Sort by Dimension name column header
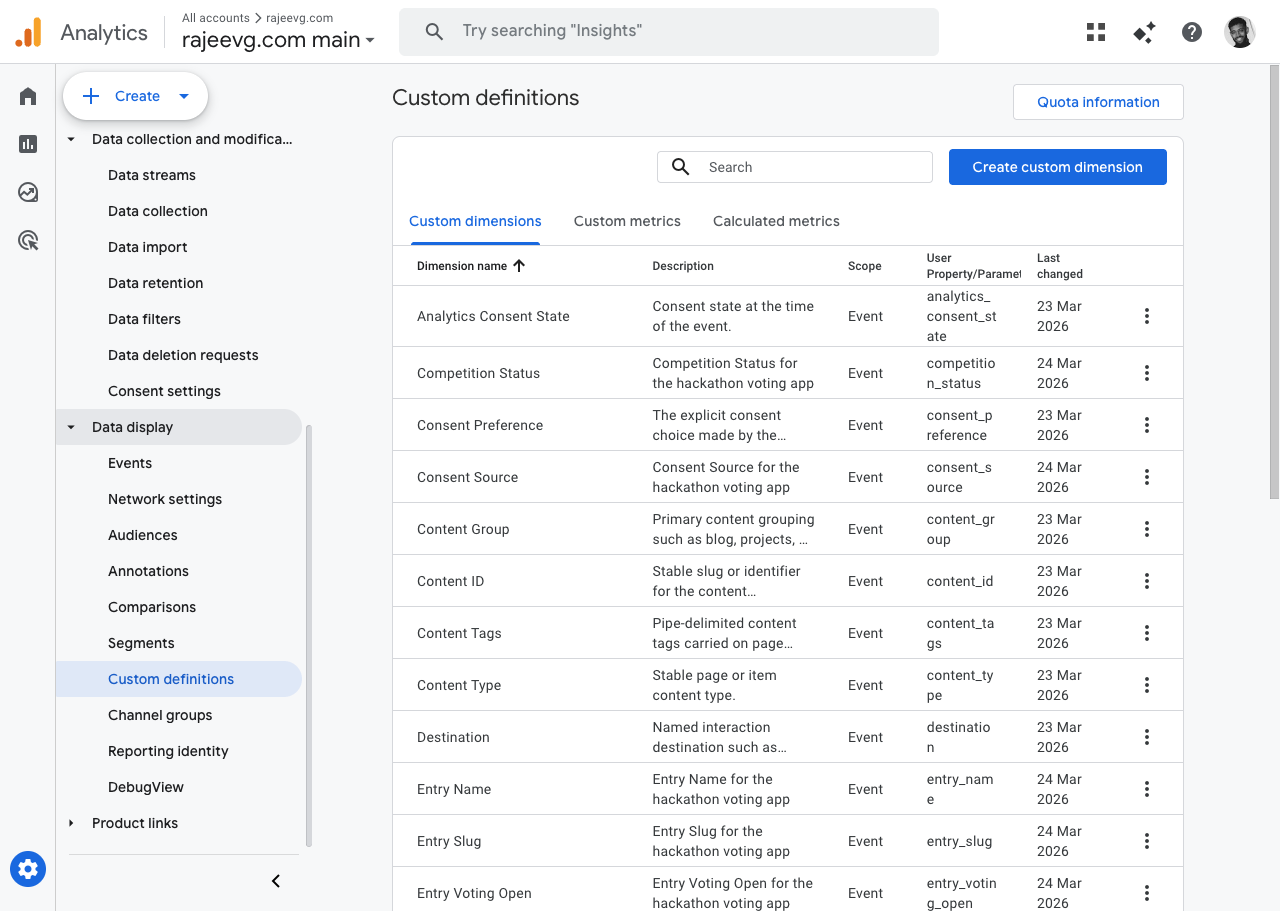1280x911 pixels. pyautogui.click(x=471, y=266)
